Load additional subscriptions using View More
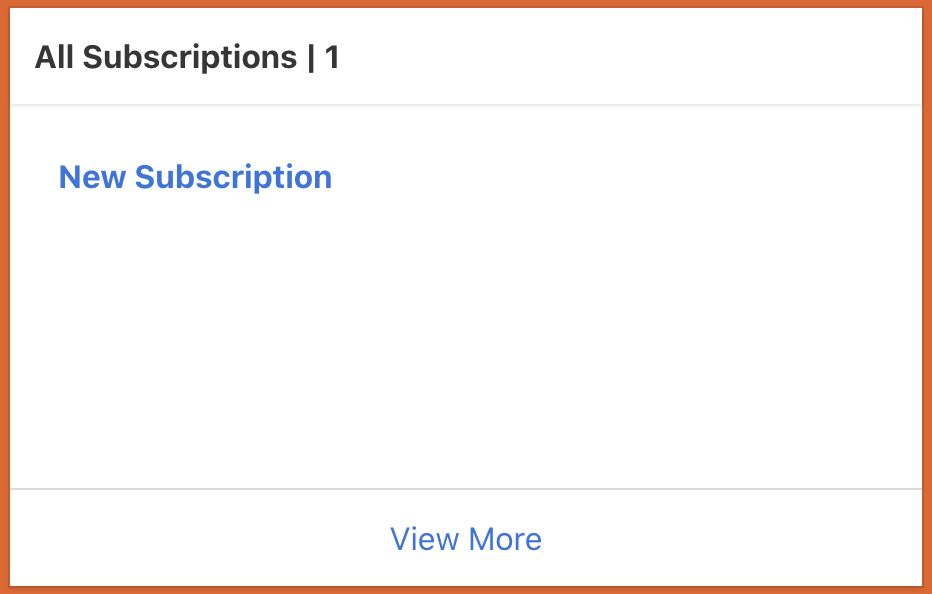 click(x=465, y=539)
